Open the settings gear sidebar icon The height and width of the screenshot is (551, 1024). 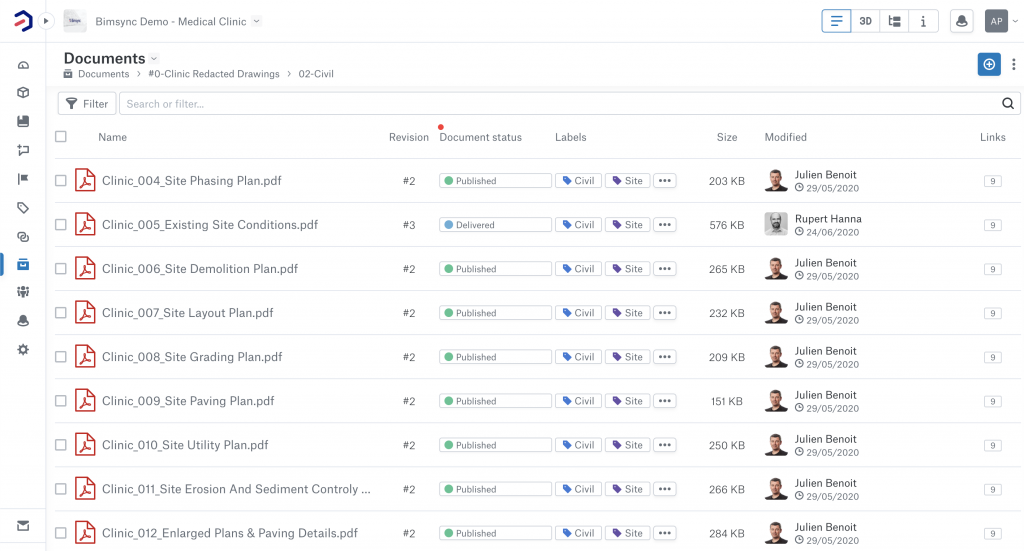pos(23,350)
